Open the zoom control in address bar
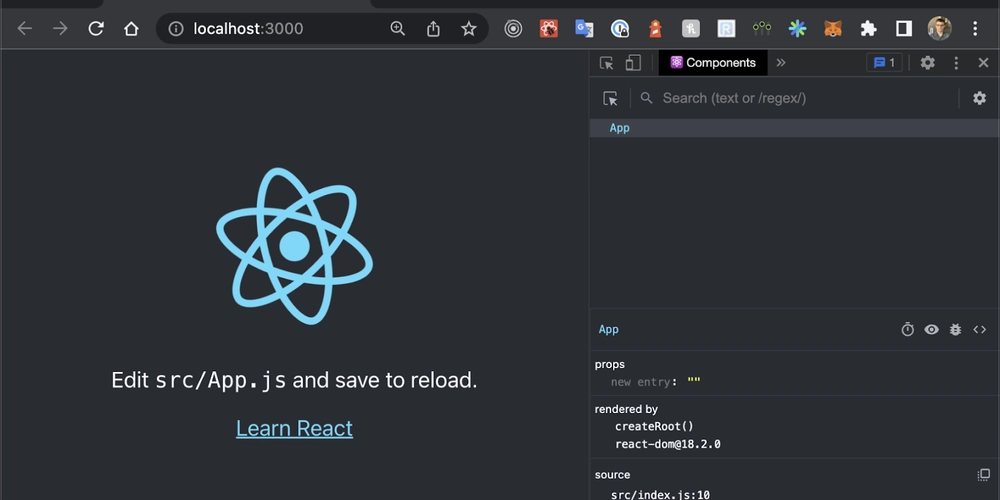The height and width of the screenshot is (500, 1000). click(x=397, y=29)
